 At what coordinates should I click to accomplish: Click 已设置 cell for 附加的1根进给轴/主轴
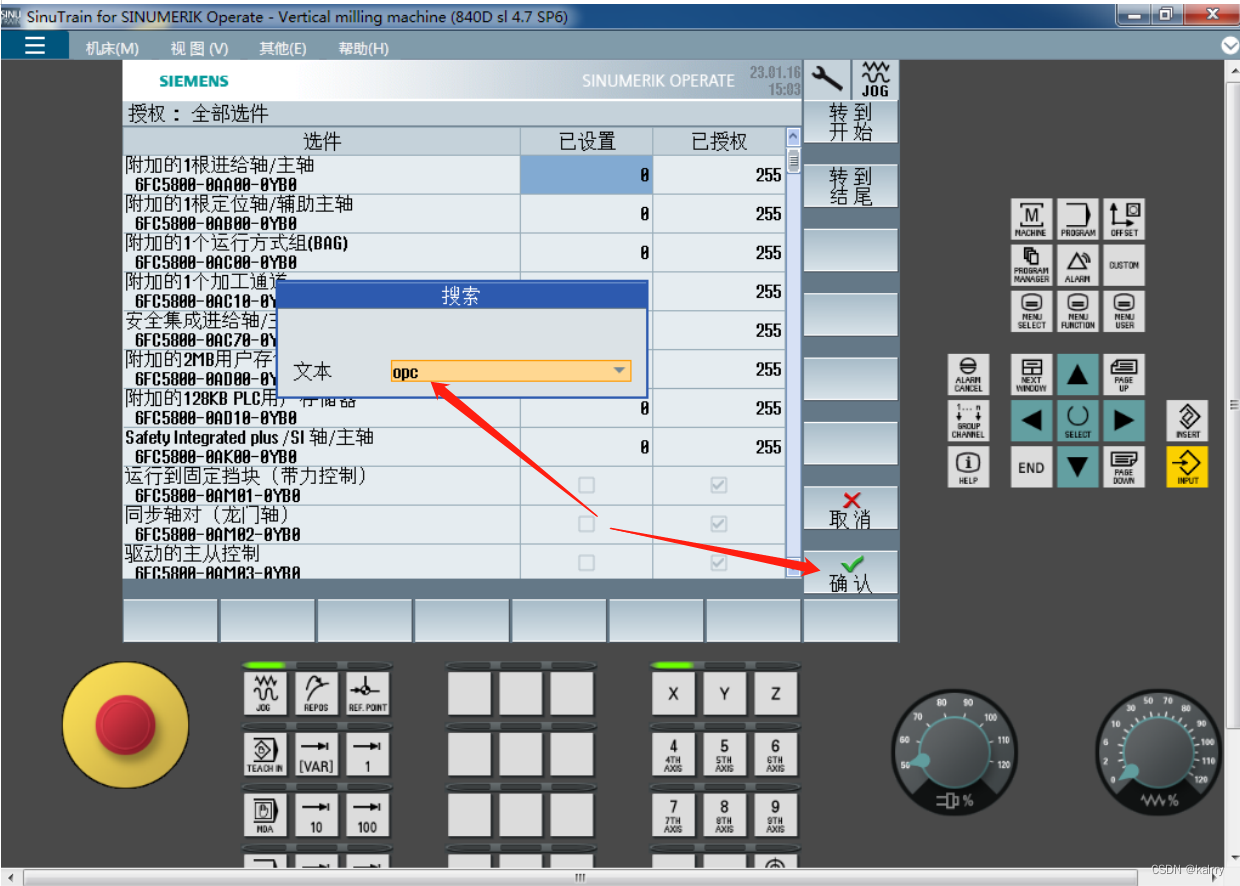[586, 174]
